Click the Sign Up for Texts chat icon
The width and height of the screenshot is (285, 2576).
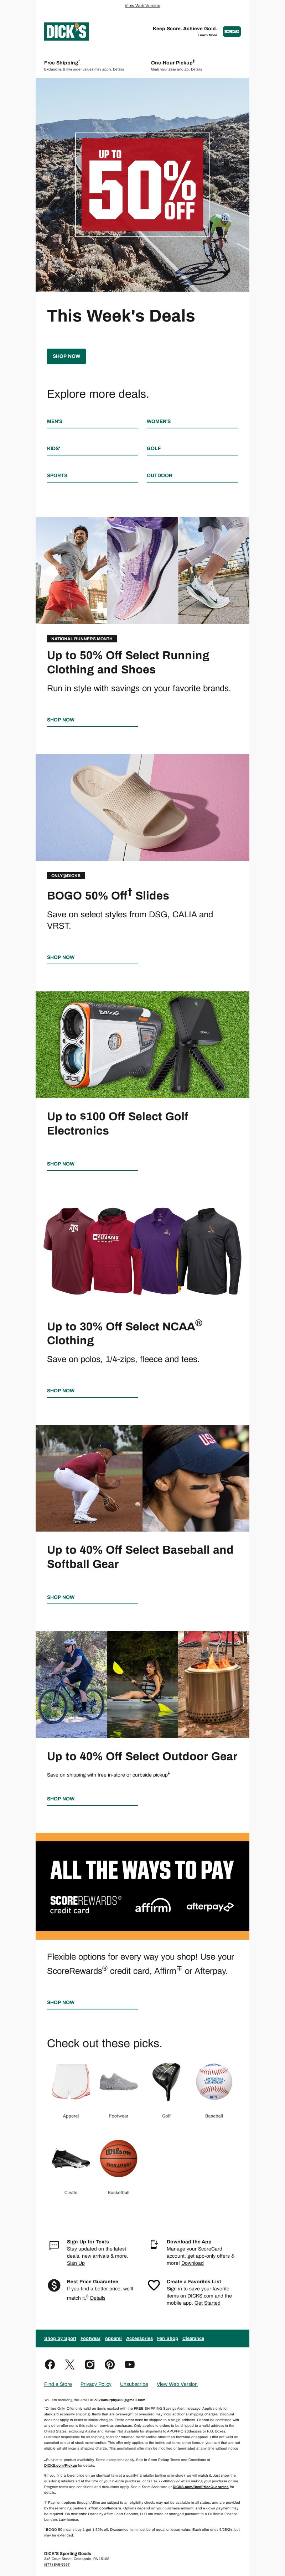54,2245
